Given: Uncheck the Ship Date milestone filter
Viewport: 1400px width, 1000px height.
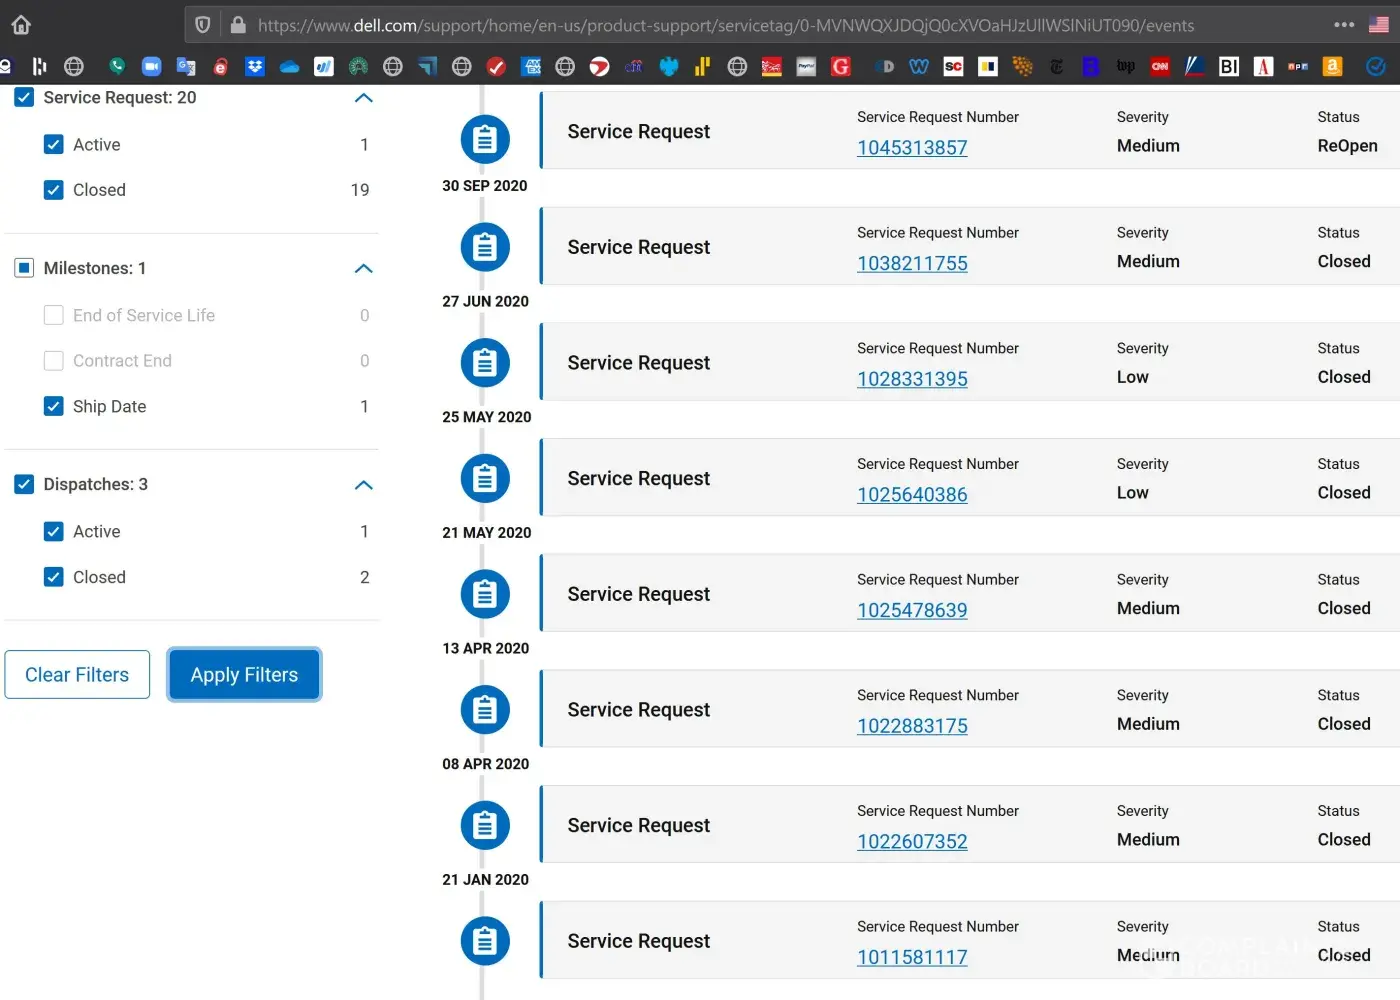Looking at the screenshot, I should tap(54, 406).
